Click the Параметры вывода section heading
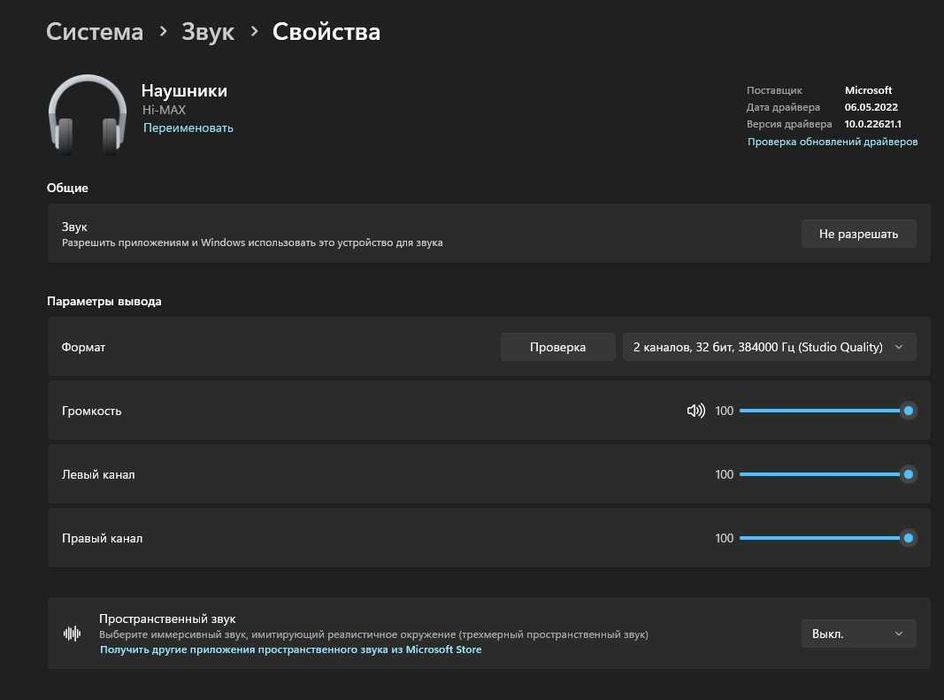944x700 pixels. pyautogui.click(x=104, y=301)
